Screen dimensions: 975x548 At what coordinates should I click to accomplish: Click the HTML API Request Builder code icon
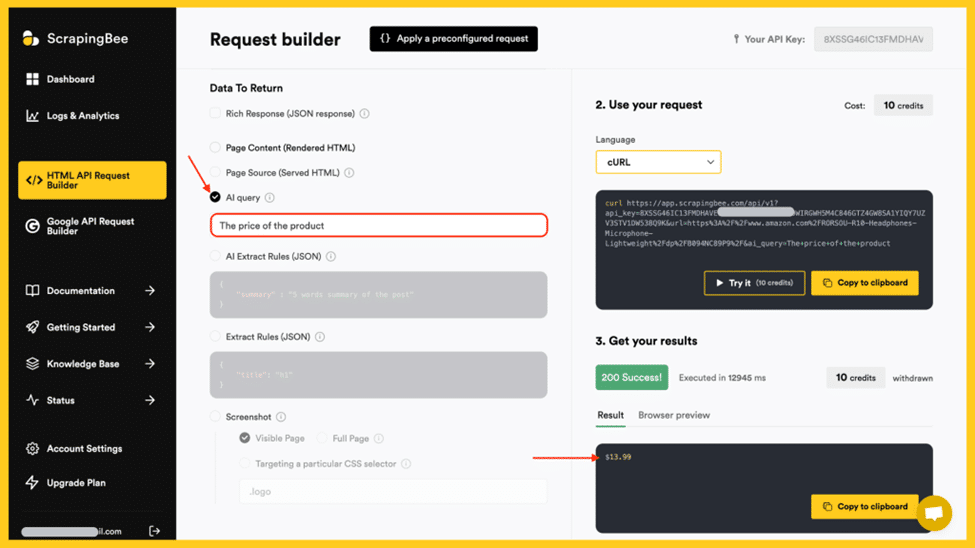pos(34,180)
